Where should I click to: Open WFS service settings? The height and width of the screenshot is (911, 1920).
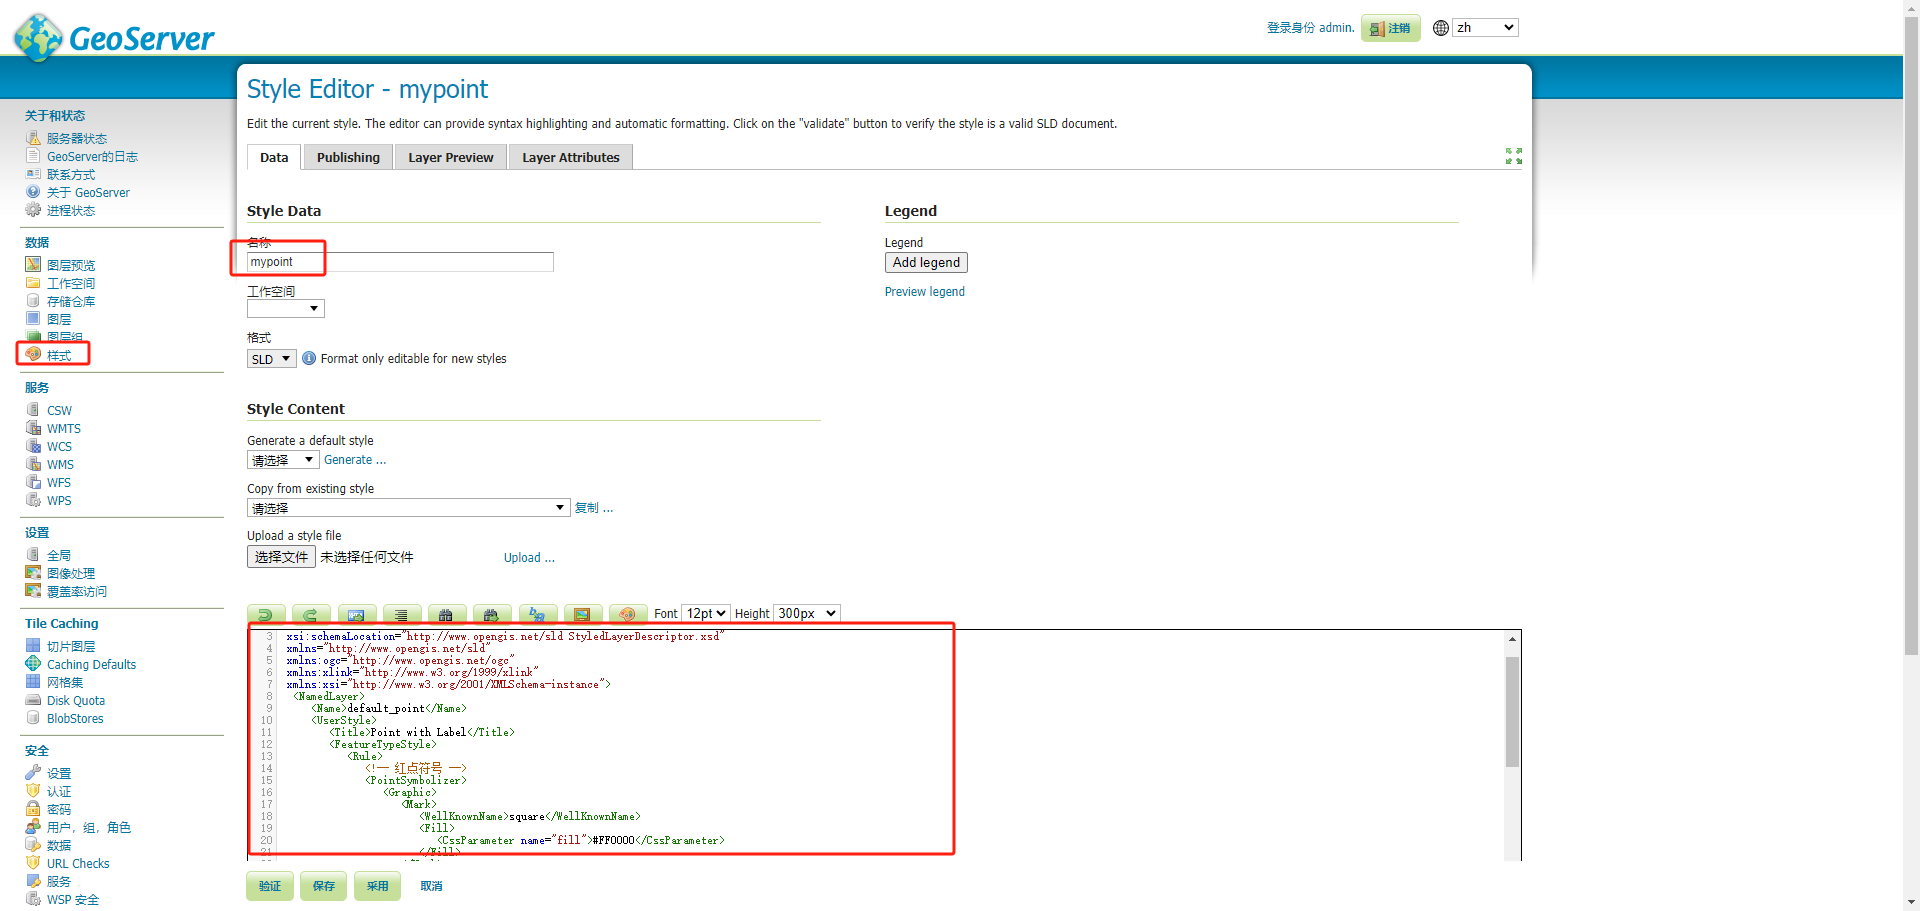pyautogui.click(x=59, y=483)
